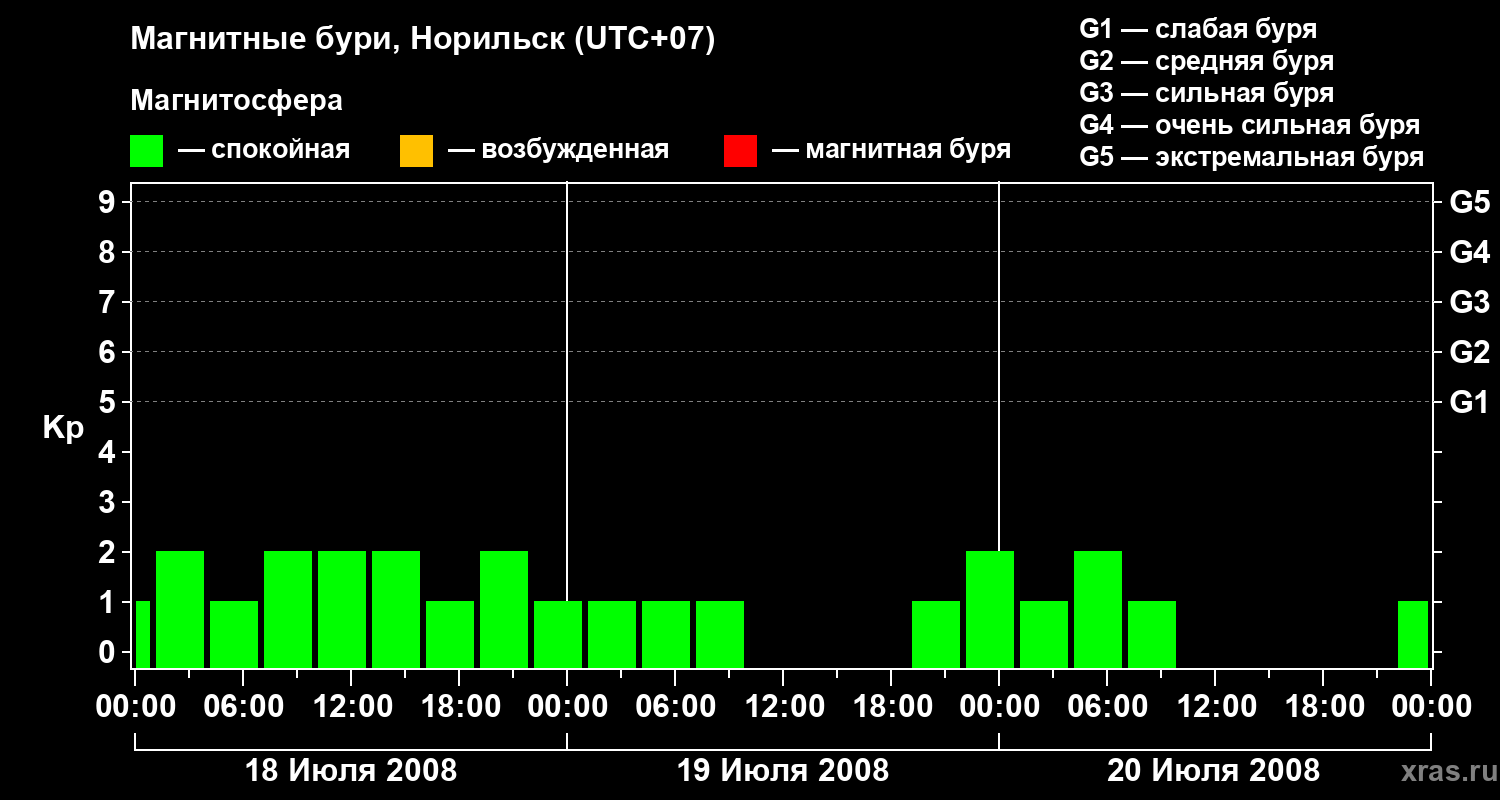1500x800 pixels.
Task: Click the '— магнитная буря' legend label
Action: coord(891,150)
